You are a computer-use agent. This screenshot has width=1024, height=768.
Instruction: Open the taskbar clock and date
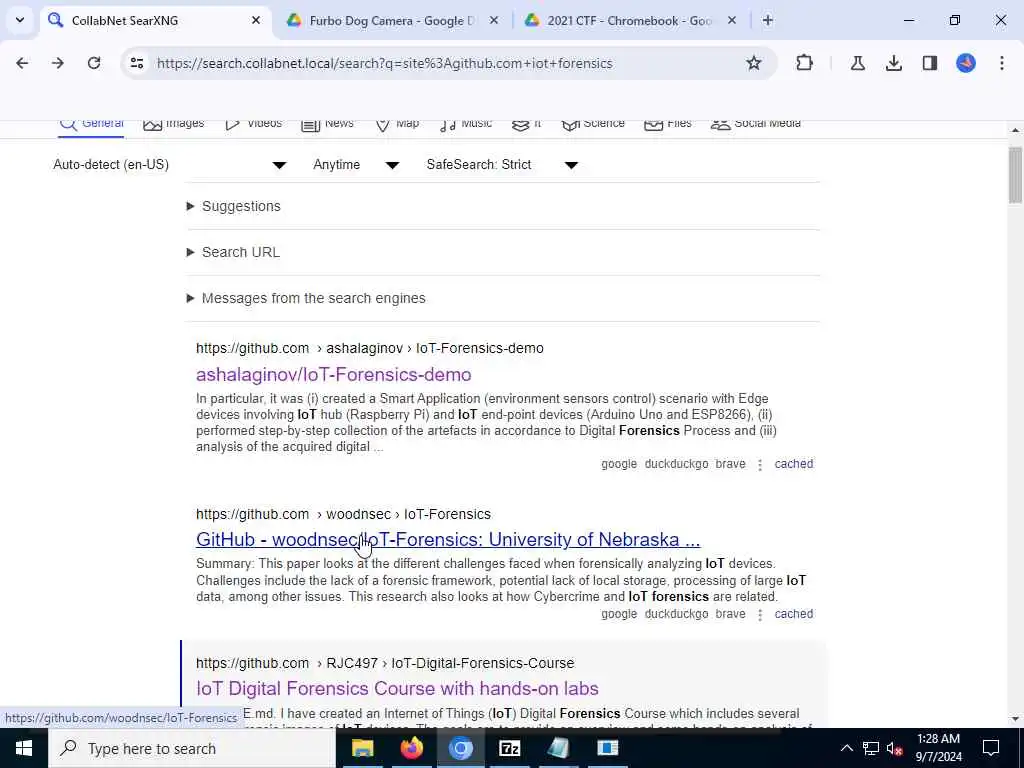938,748
